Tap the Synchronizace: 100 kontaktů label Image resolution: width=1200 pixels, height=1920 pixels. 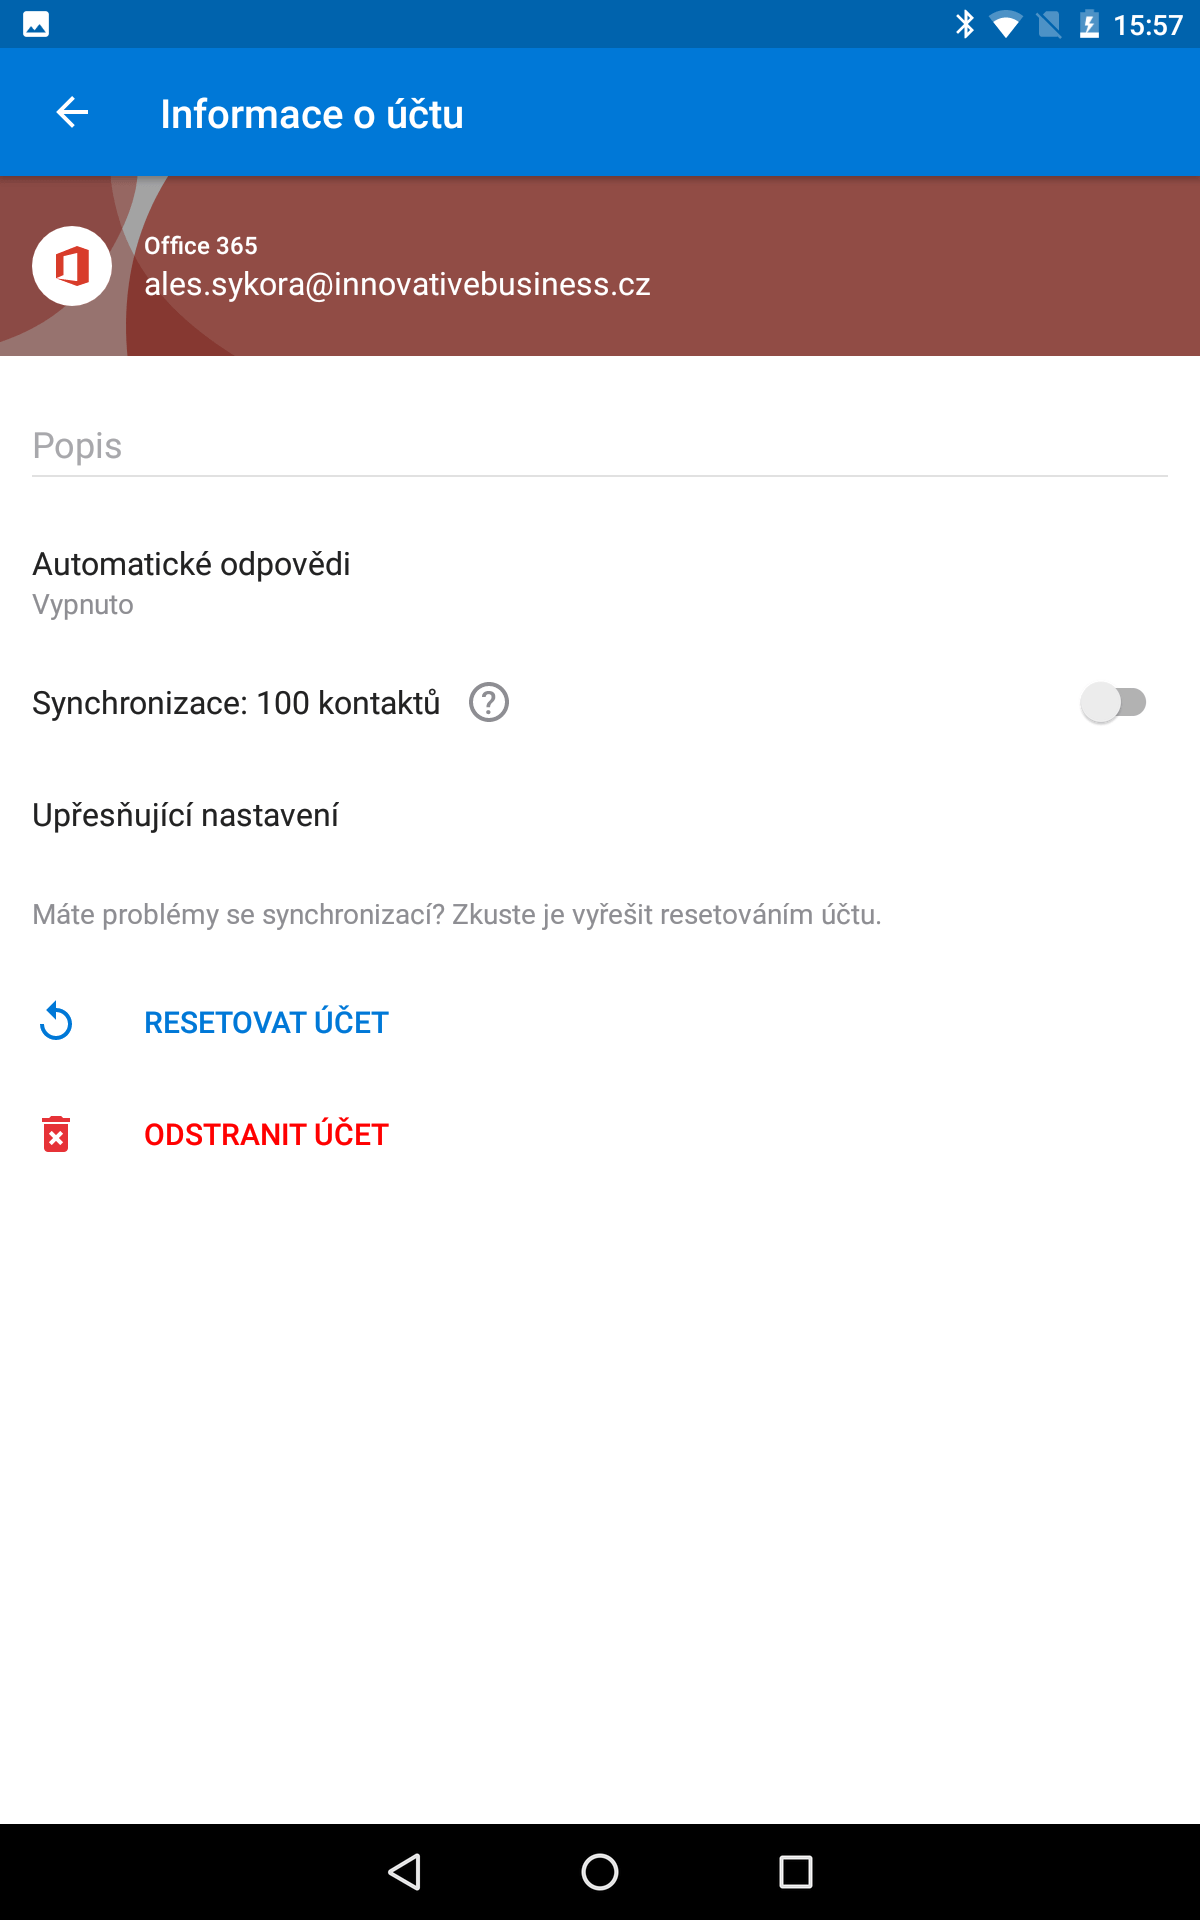(236, 703)
